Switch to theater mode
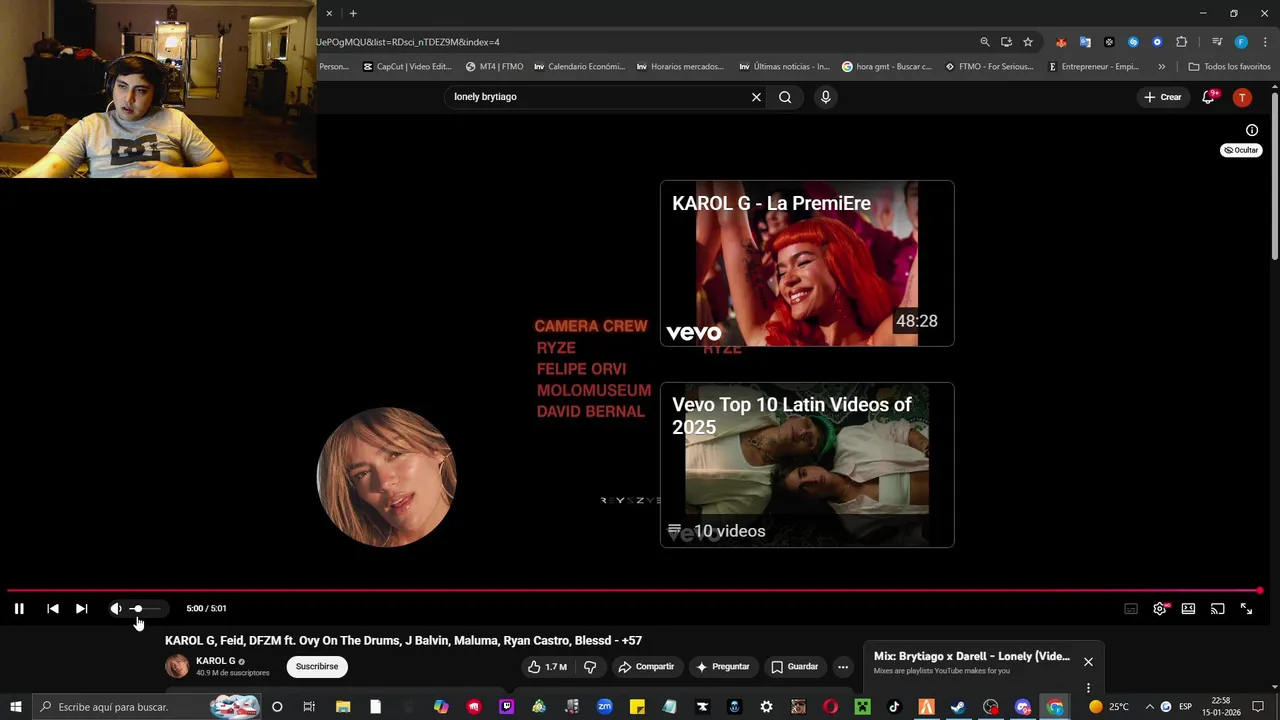The image size is (1280, 720). pyautogui.click(x=1188, y=608)
